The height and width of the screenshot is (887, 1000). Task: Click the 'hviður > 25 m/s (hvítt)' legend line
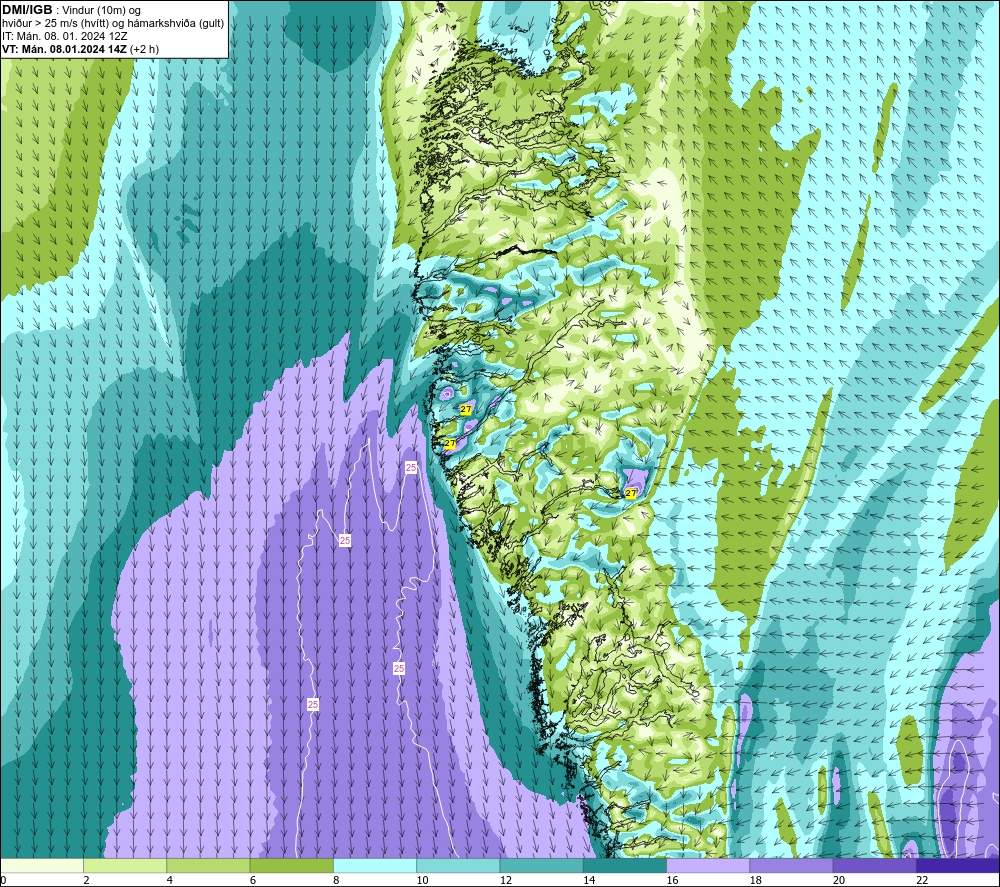[113, 24]
